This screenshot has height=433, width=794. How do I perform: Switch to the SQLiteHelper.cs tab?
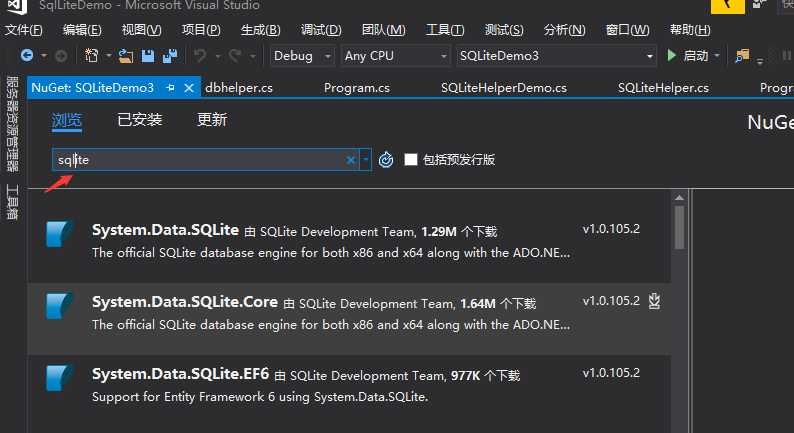[663, 88]
